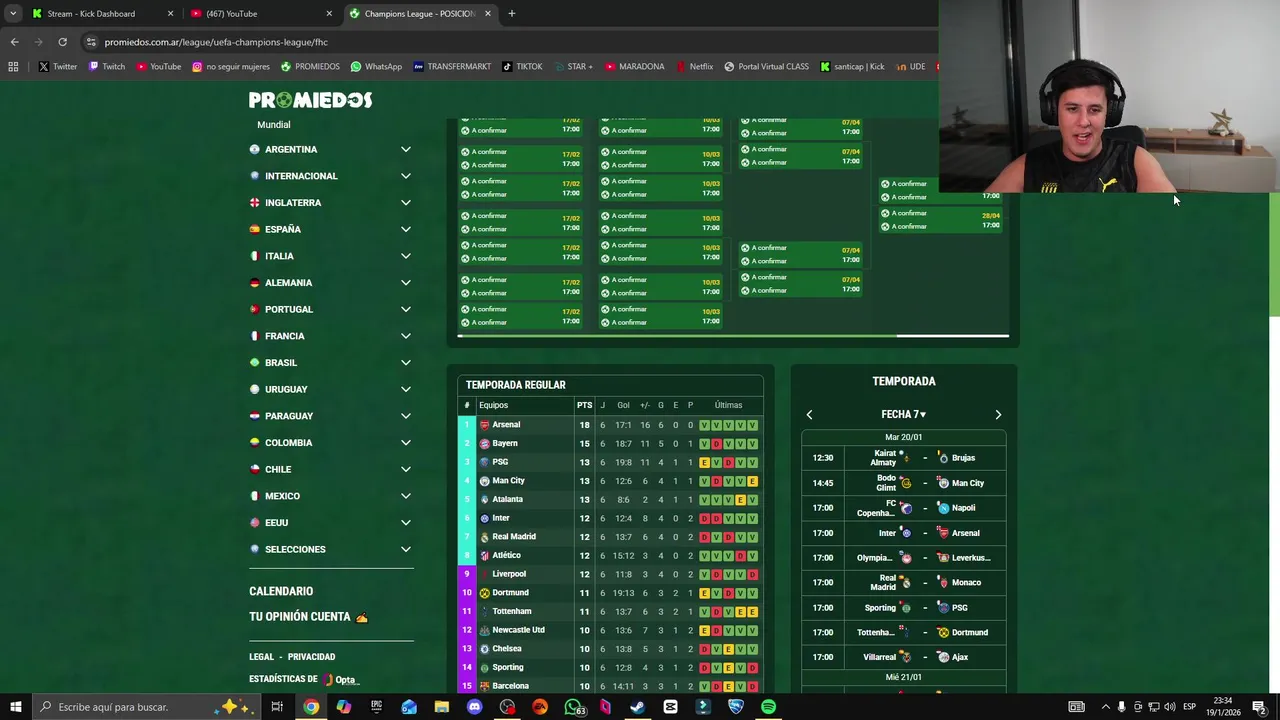The image size is (1280, 720).
Task: Click the LEGAL link
Action: tap(261, 657)
